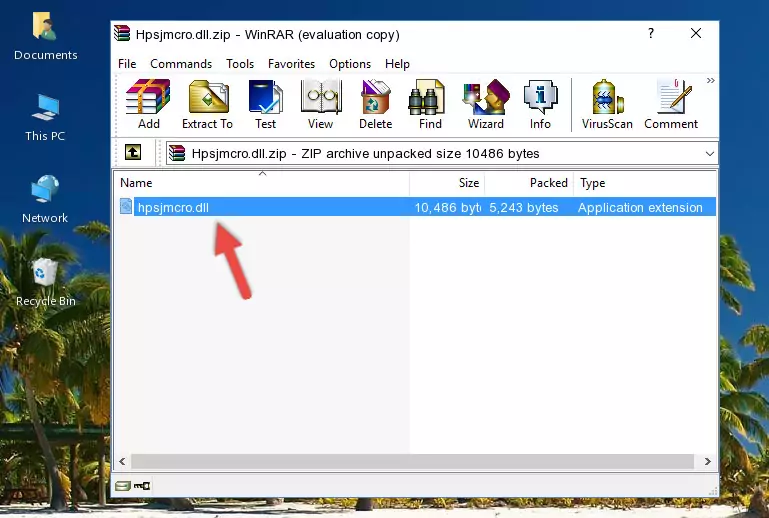The image size is (769, 518).
Task: Open the Options menu
Action: tap(350, 64)
